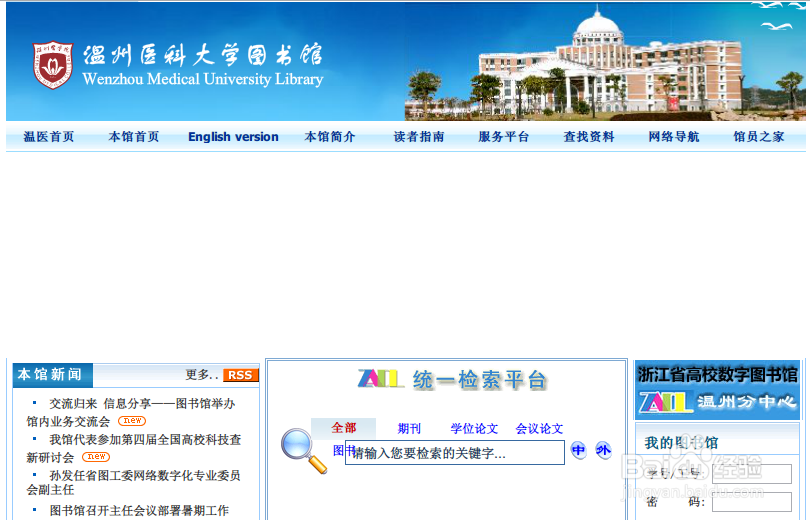Open 读者指南 menu
Image resolution: width=810 pixels, height=520 pixels.
pyautogui.click(x=419, y=137)
